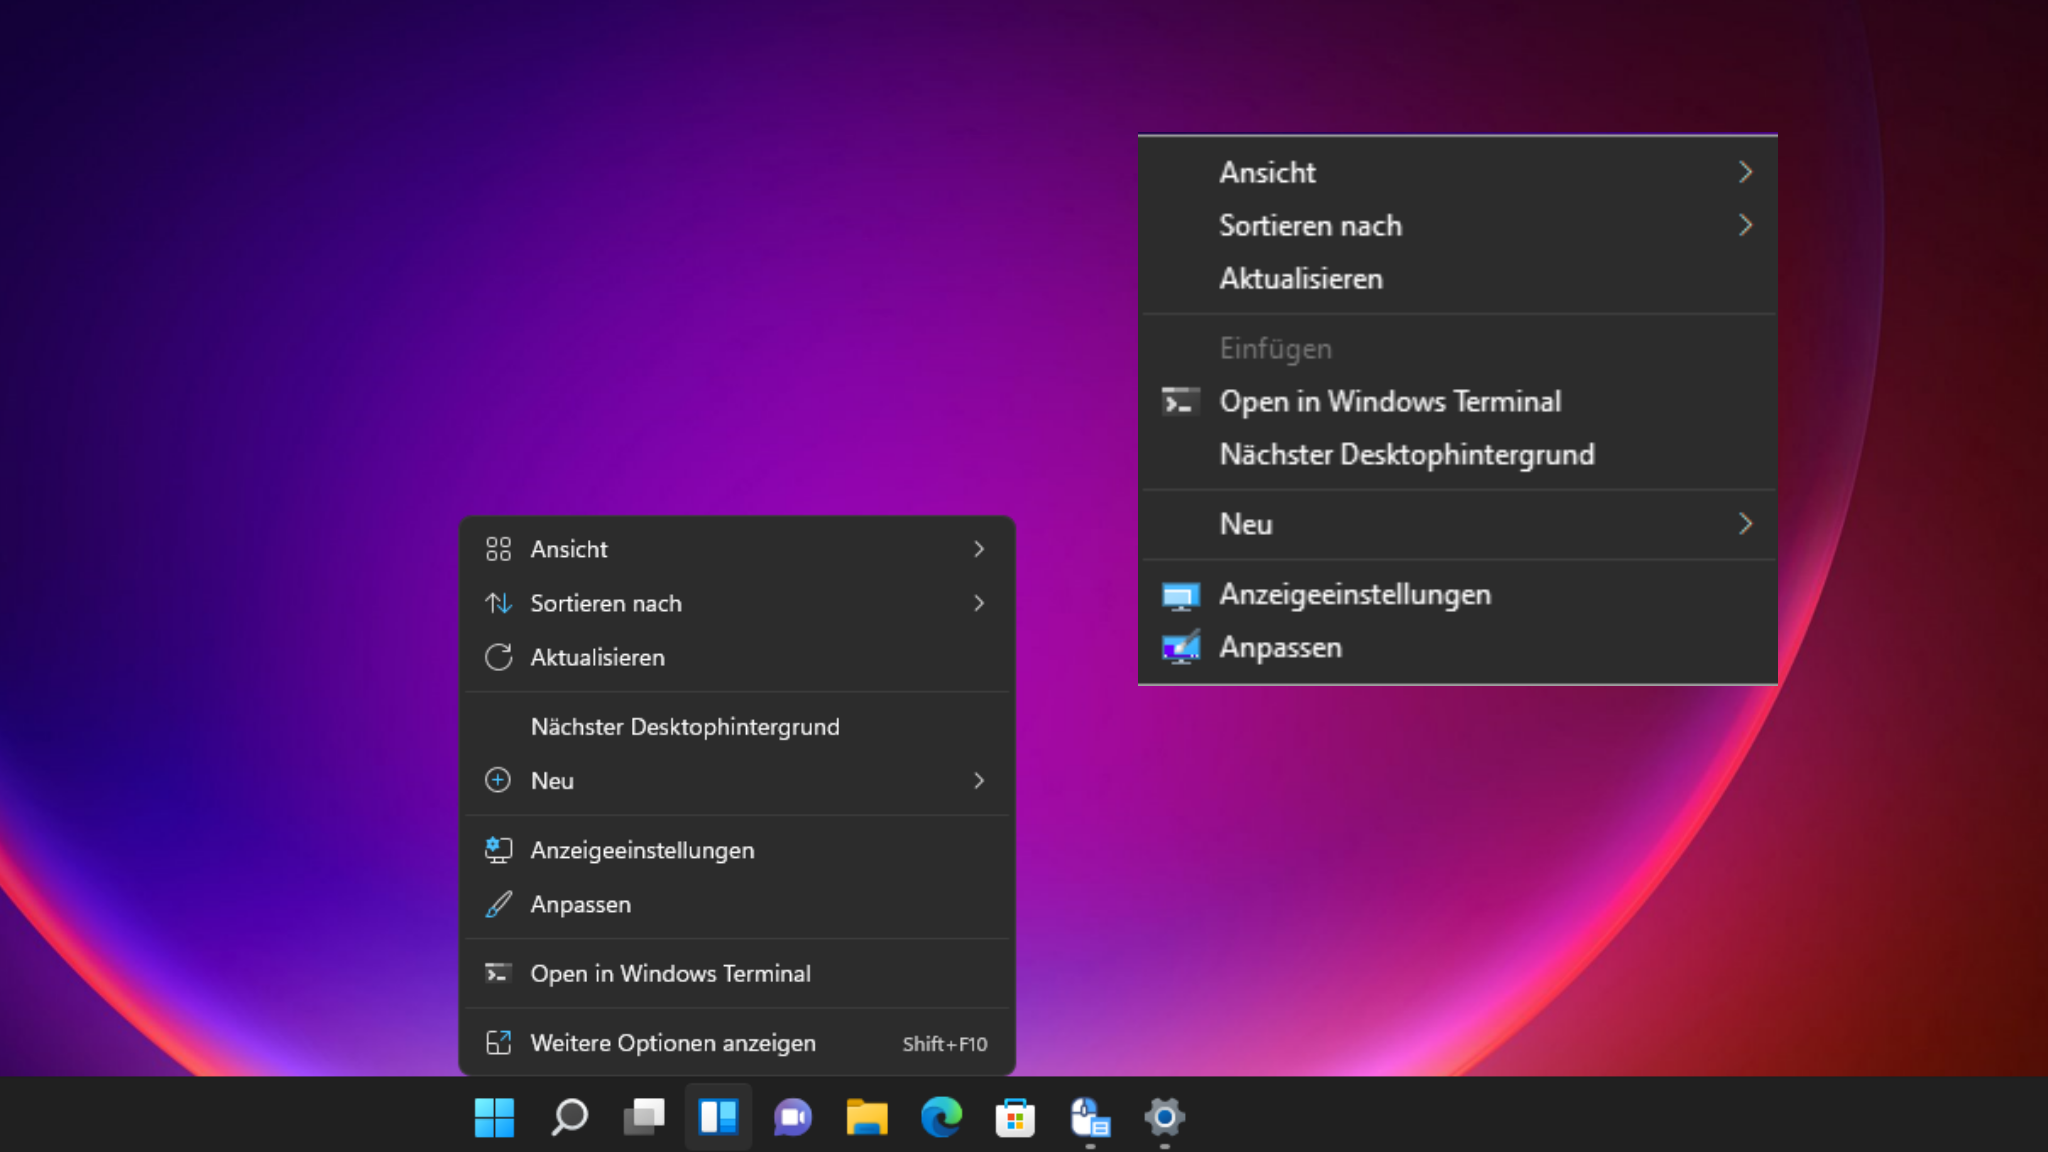The height and width of the screenshot is (1152, 2048).
Task: Choose Sortieren nach in classic context menu
Action: pos(1458,225)
